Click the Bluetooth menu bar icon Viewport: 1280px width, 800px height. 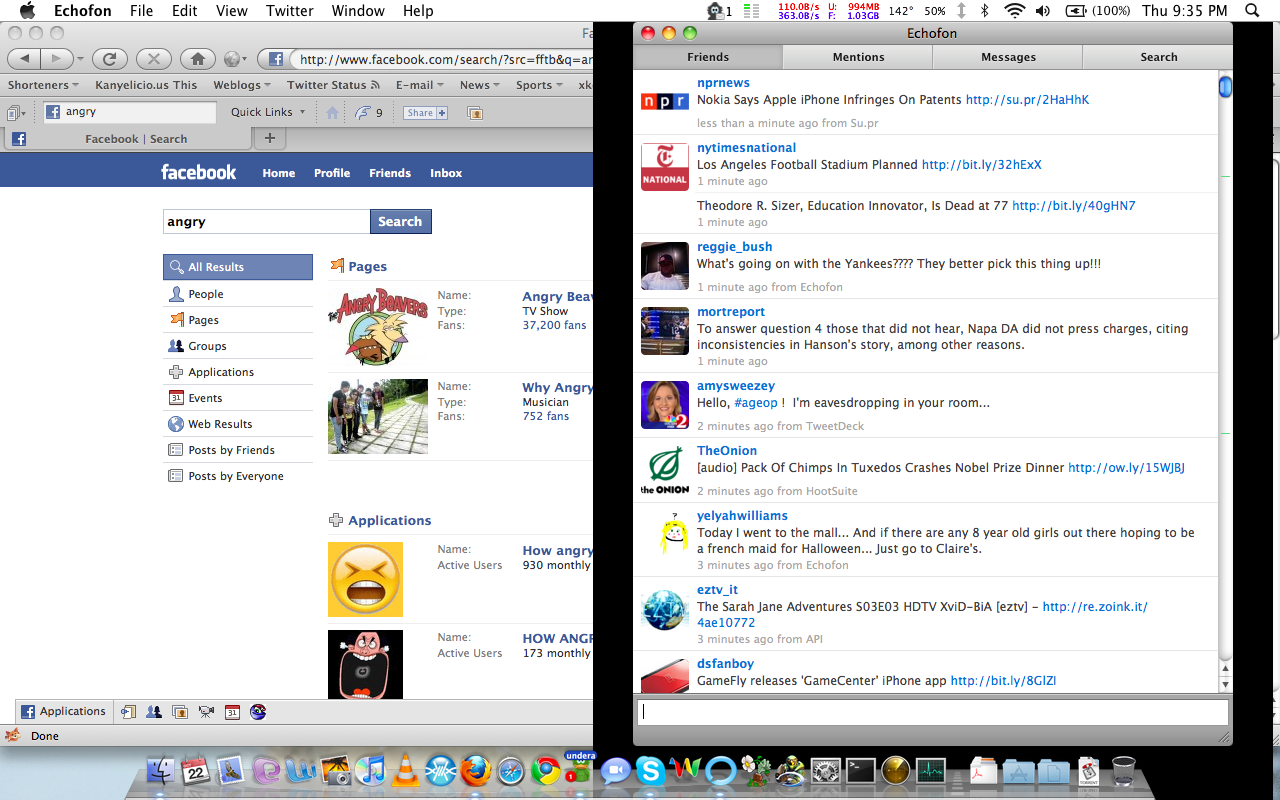pos(984,11)
